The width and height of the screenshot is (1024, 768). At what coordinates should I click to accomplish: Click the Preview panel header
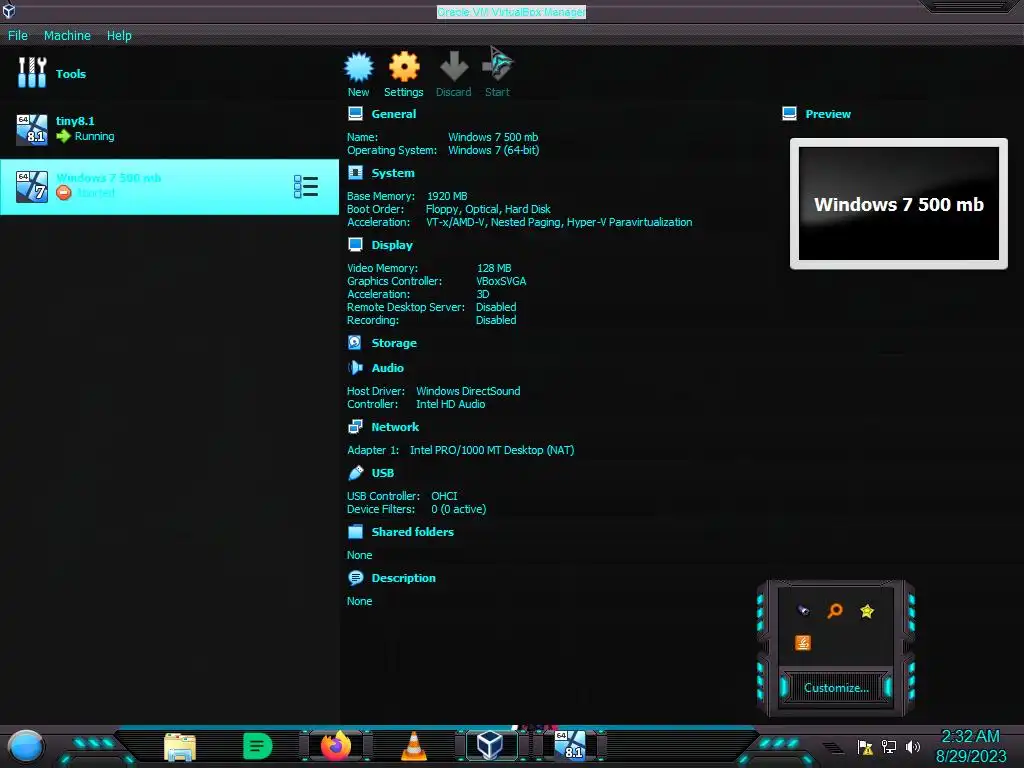coord(828,114)
